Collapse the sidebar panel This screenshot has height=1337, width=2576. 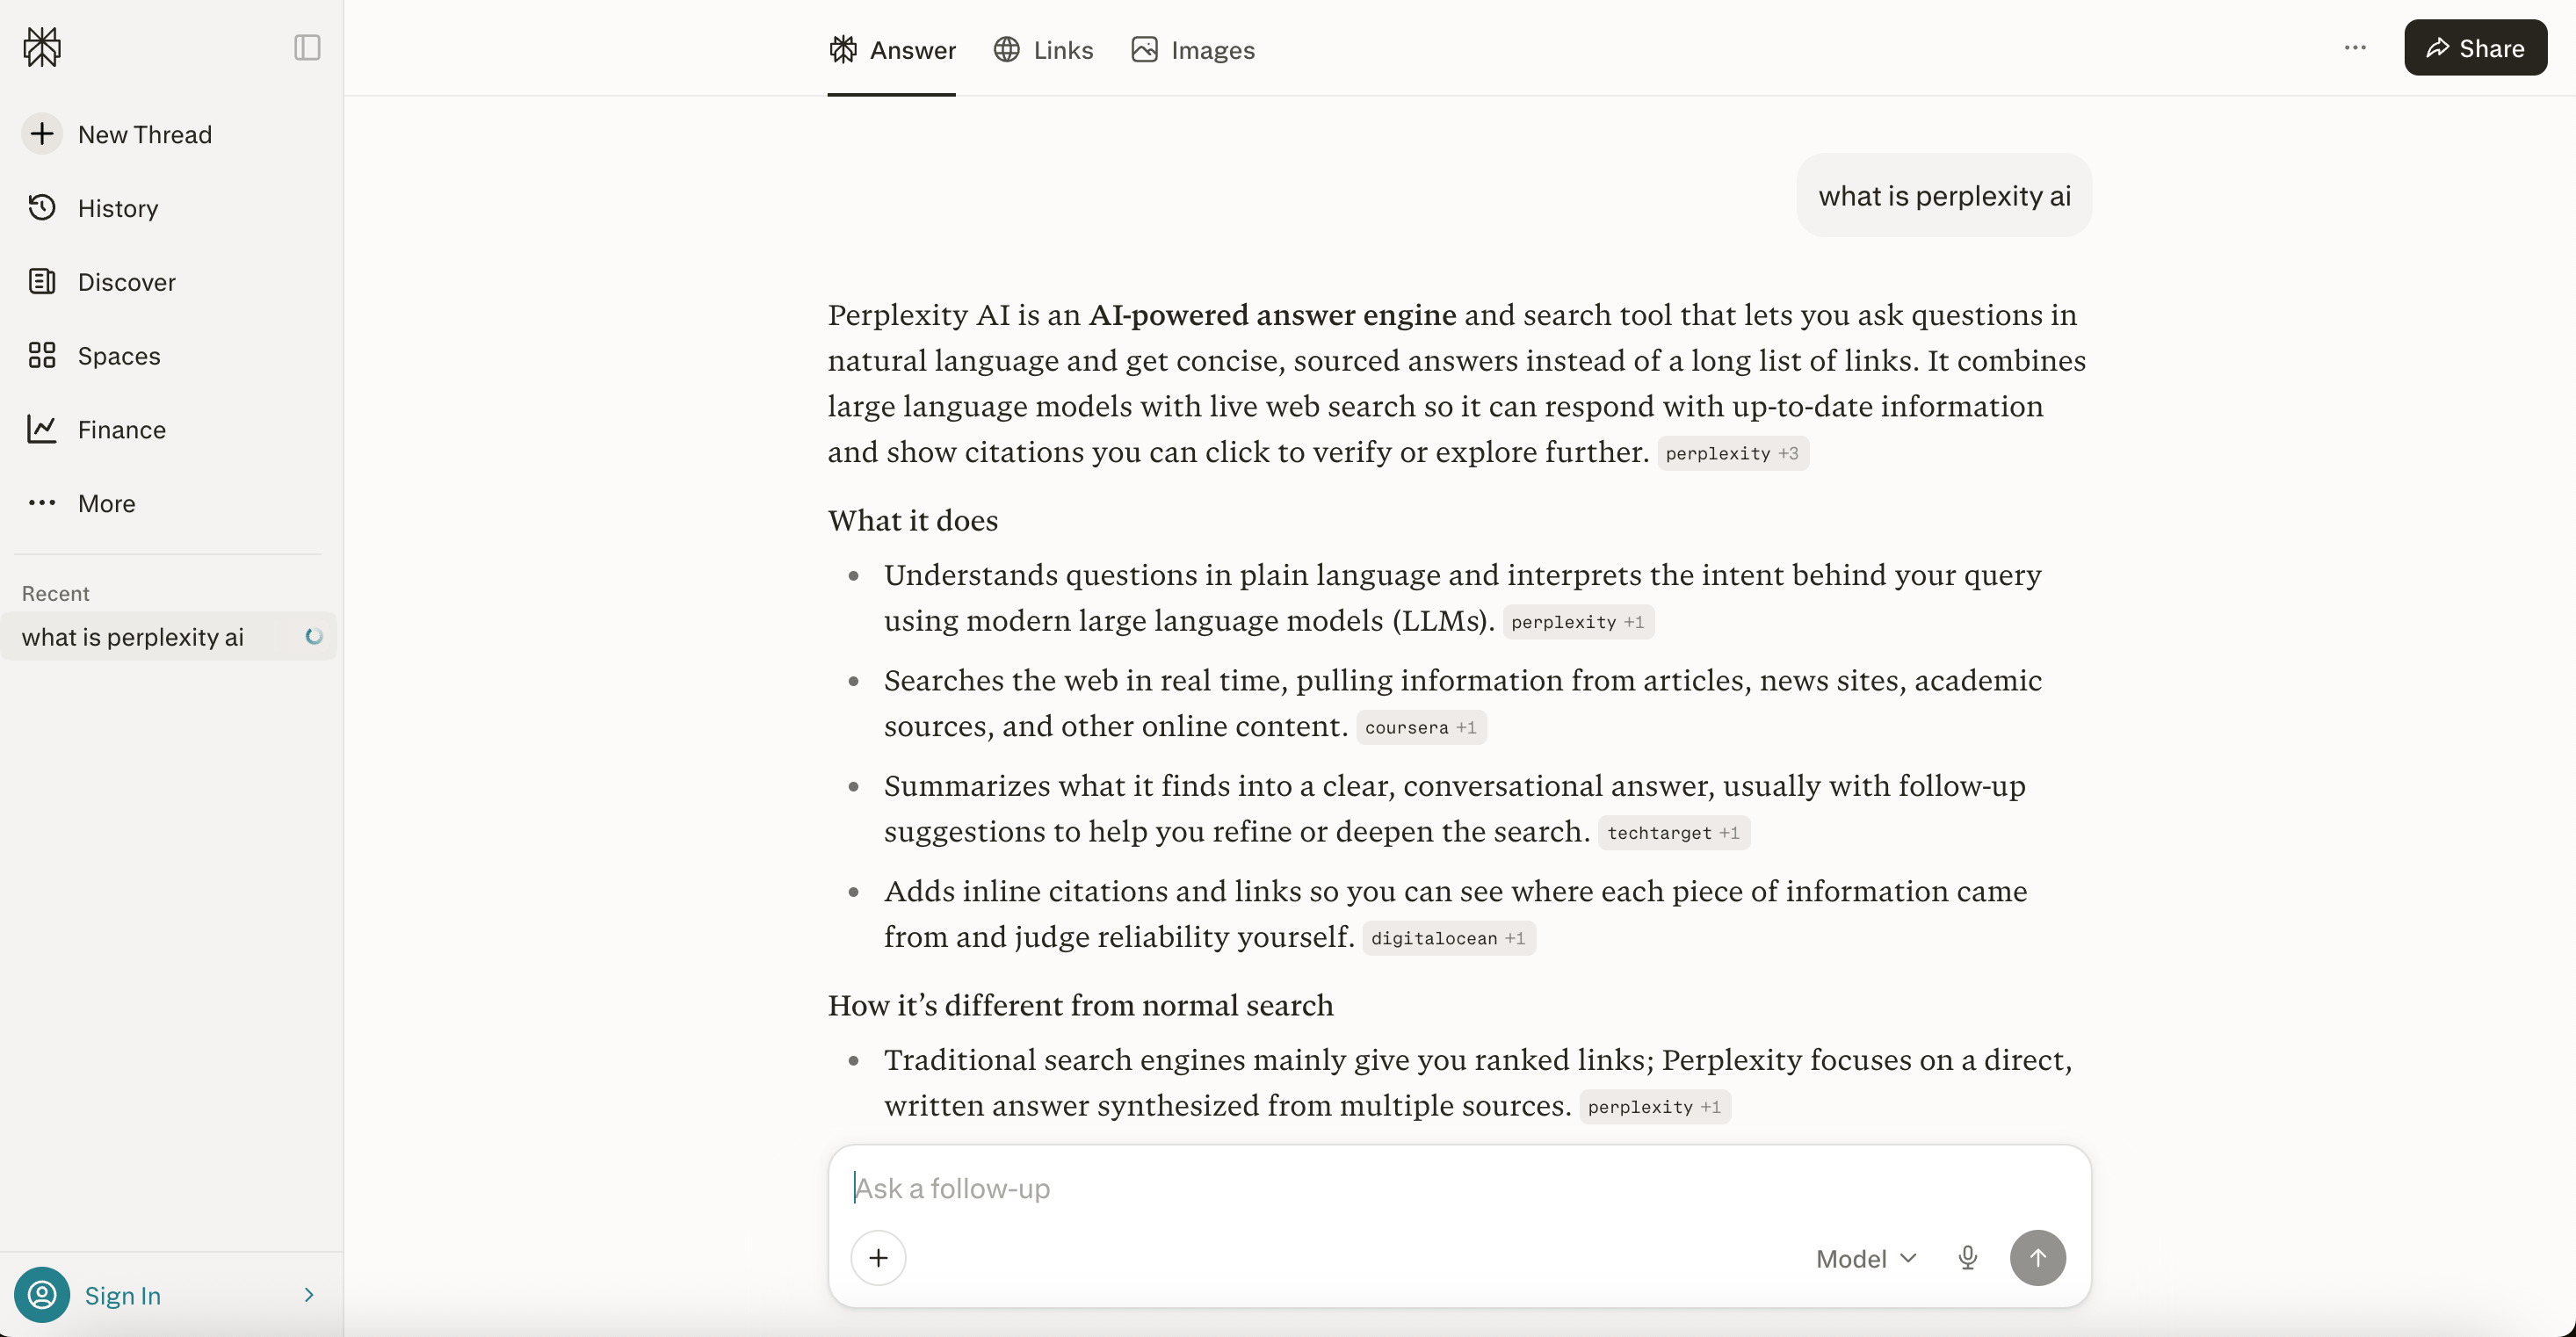coord(306,47)
